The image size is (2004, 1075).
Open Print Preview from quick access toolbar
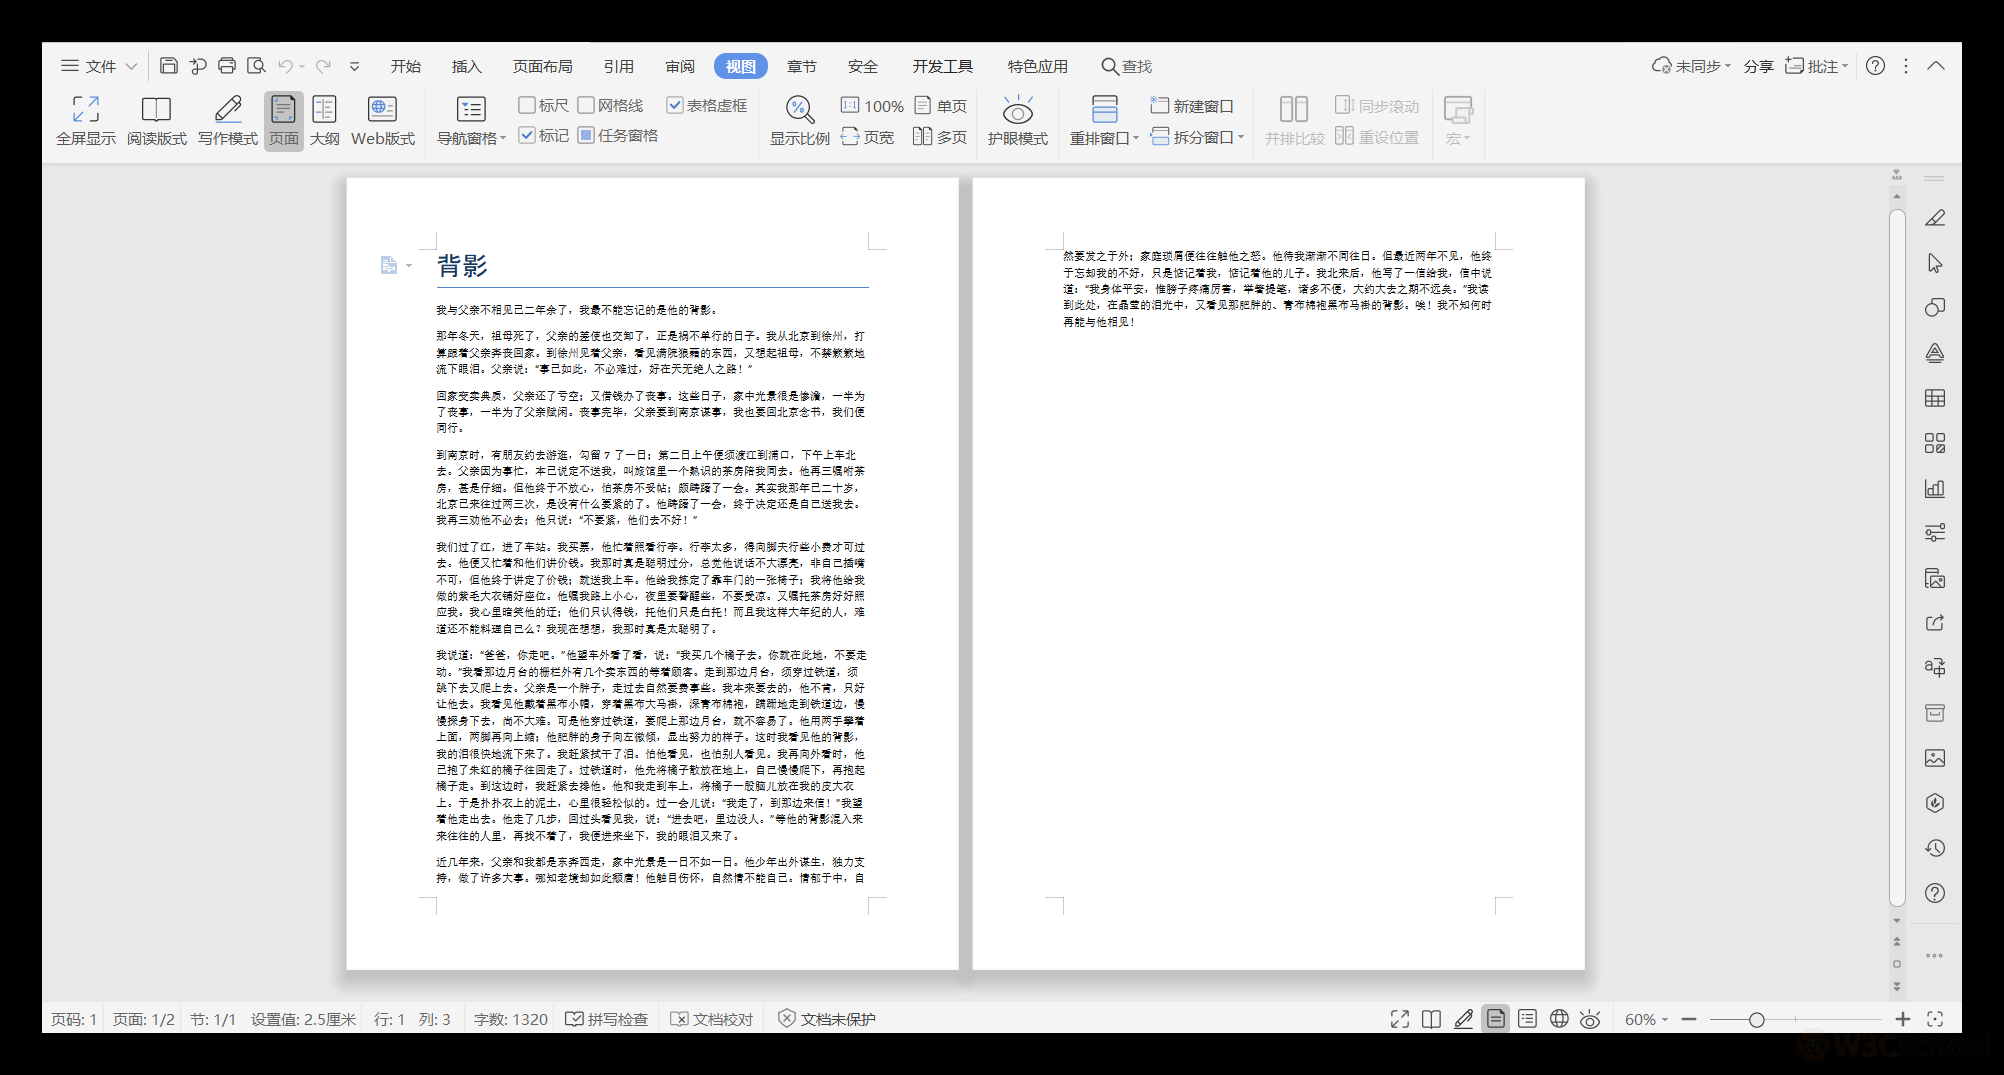pyautogui.click(x=256, y=66)
